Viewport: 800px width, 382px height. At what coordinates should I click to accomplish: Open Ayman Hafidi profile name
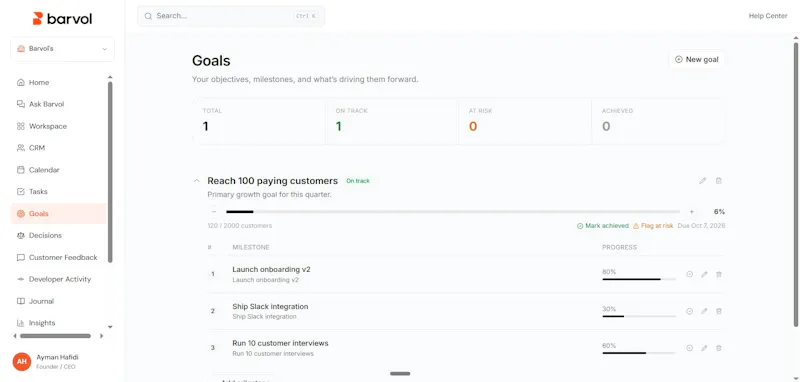(x=58, y=358)
